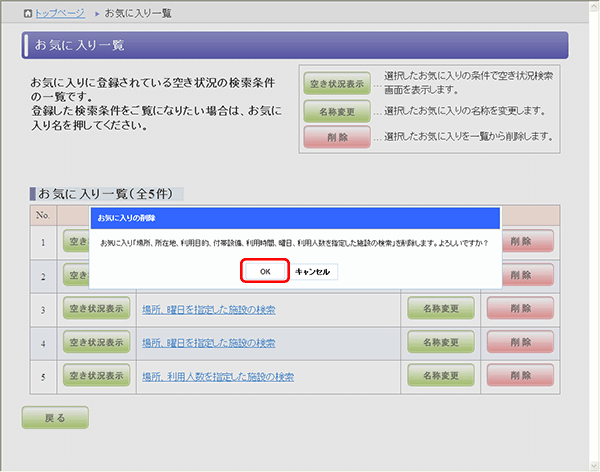This screenshot has width=600, height=472.
Task: Click キャンセル in the delete dialog
Action: pyautogui.click(x=313, y=272)
